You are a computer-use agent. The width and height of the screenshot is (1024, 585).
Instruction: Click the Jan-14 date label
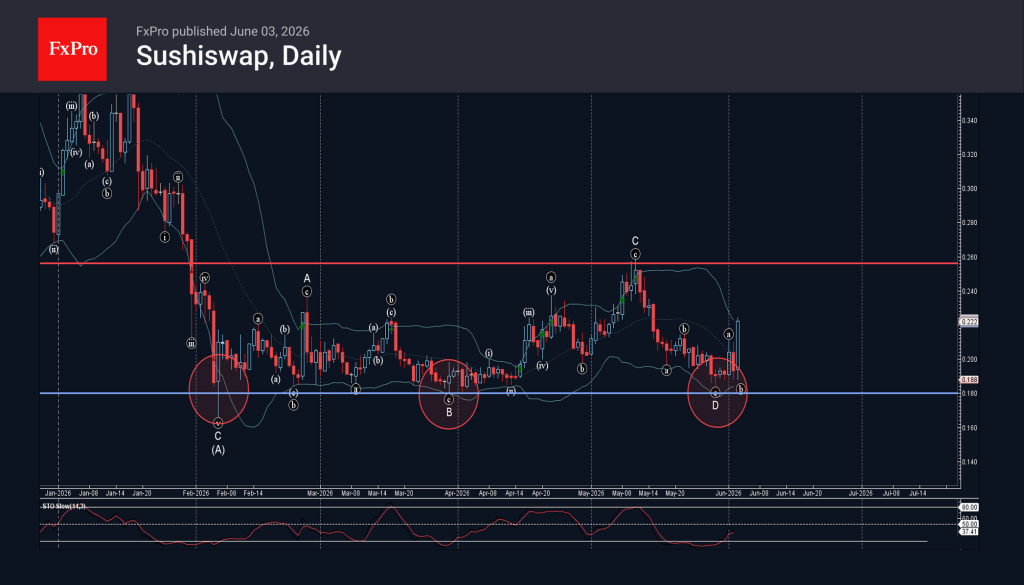116,494
